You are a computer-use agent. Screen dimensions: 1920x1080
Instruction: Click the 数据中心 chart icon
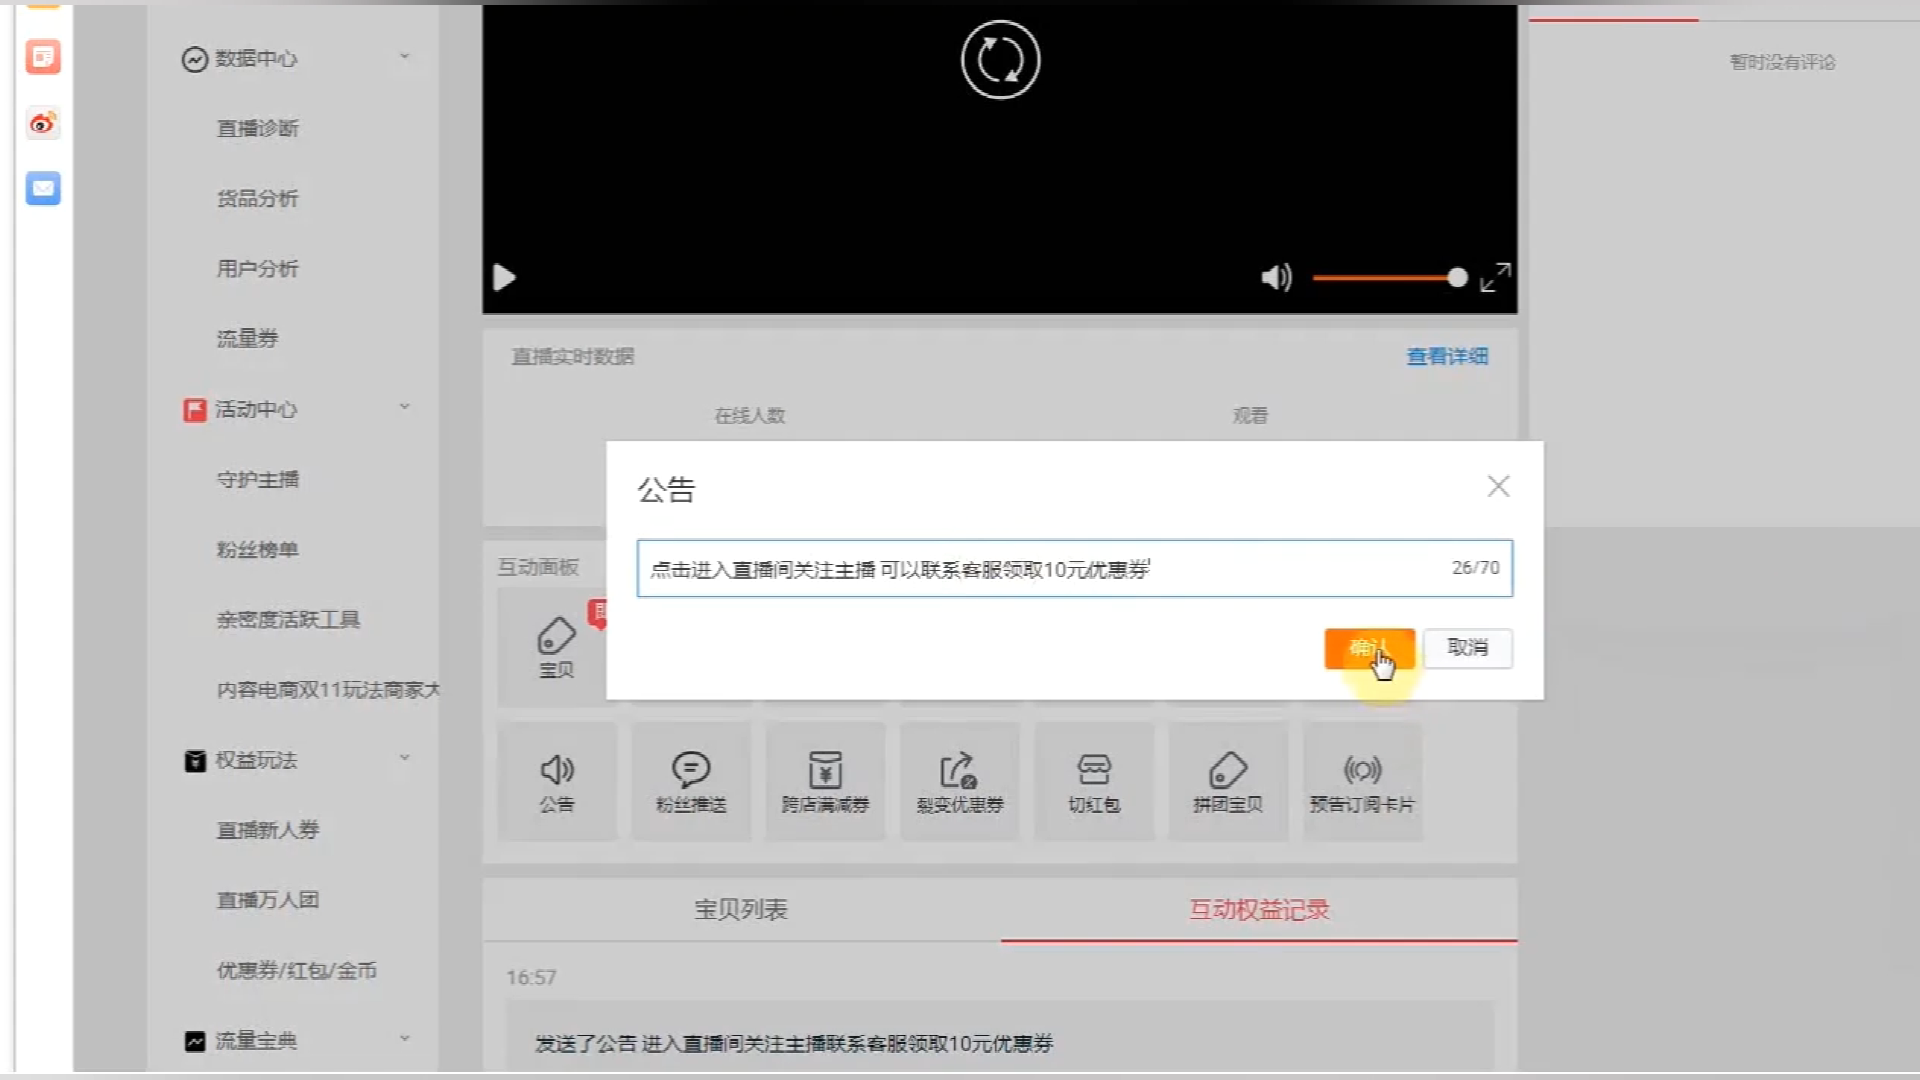pos(194,59)
